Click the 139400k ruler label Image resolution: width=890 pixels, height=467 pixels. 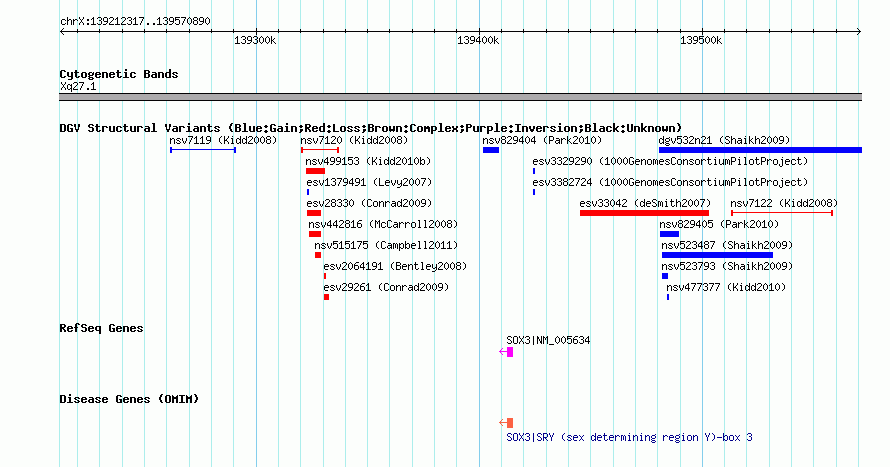coord(478,40)
